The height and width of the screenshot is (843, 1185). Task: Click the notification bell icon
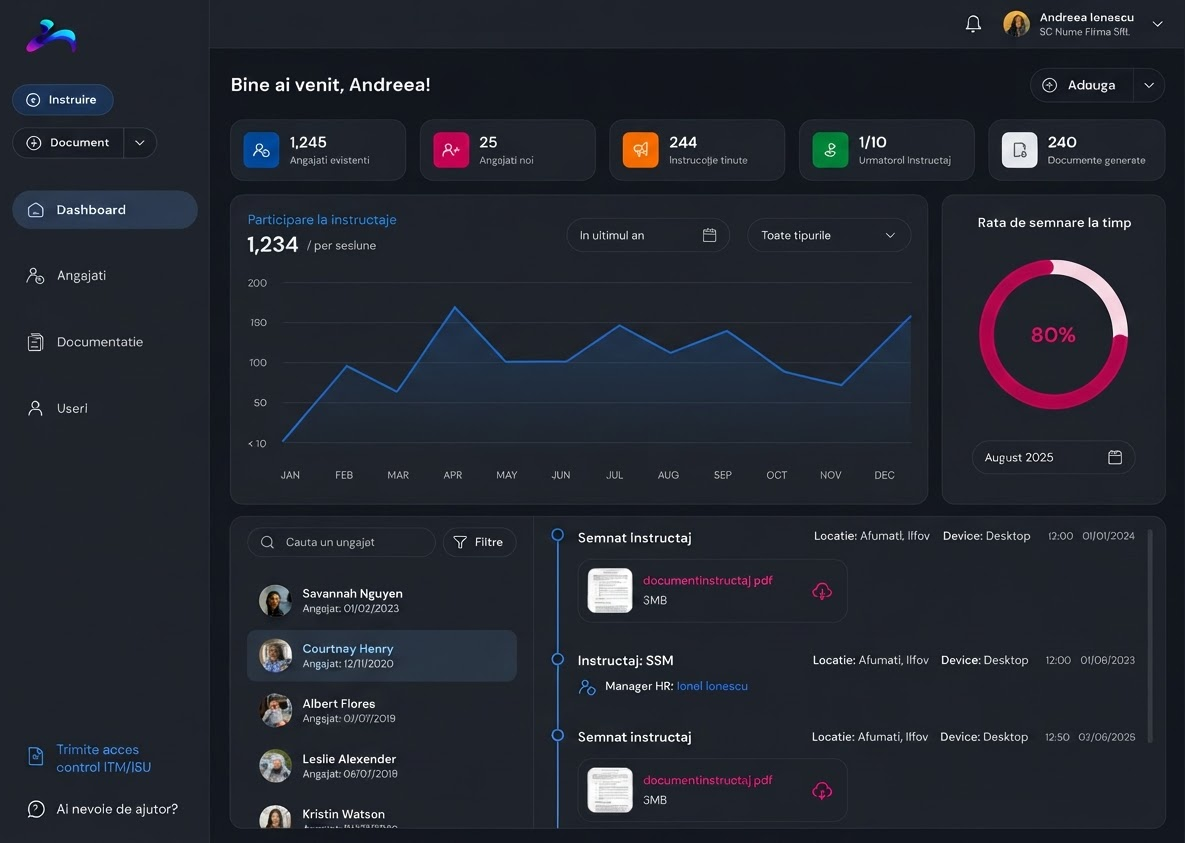pos(973,24)
